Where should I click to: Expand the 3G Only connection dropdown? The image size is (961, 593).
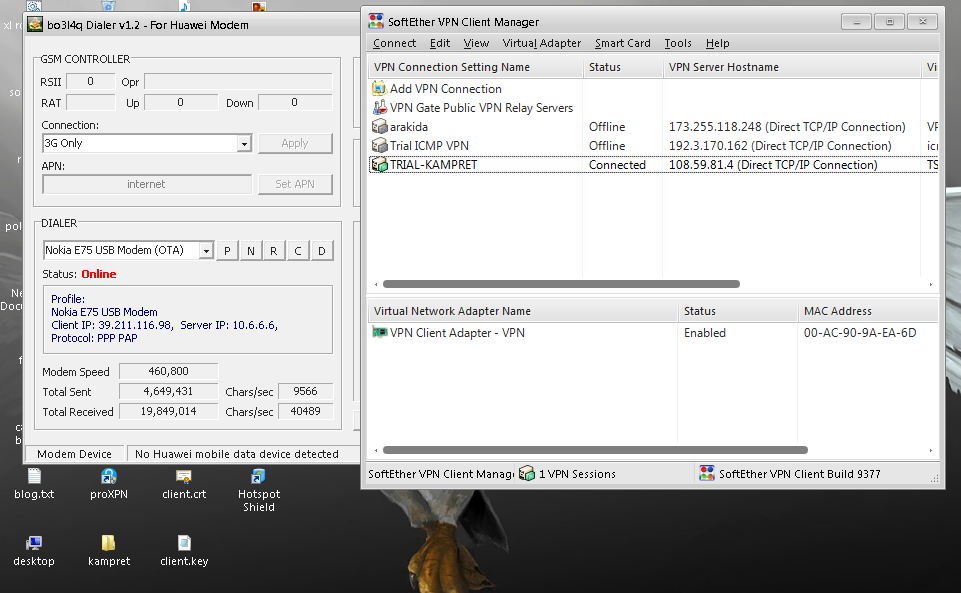pyautogui.click(x=244, y=143)
